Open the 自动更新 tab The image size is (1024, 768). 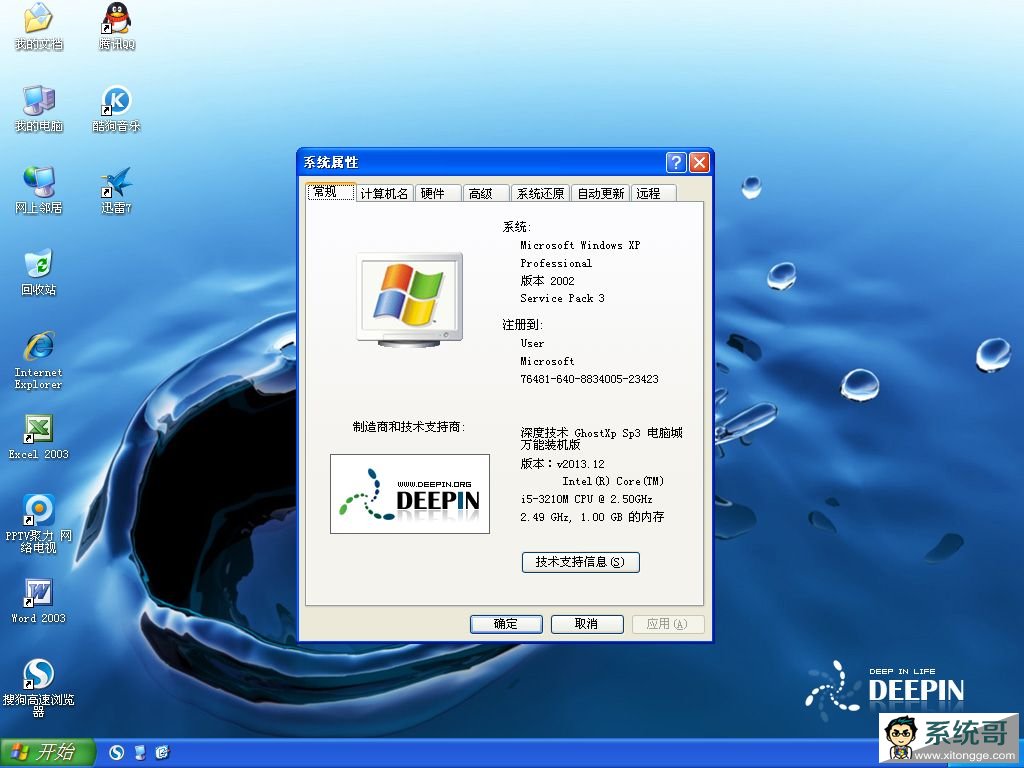click(x=601, y=193)
